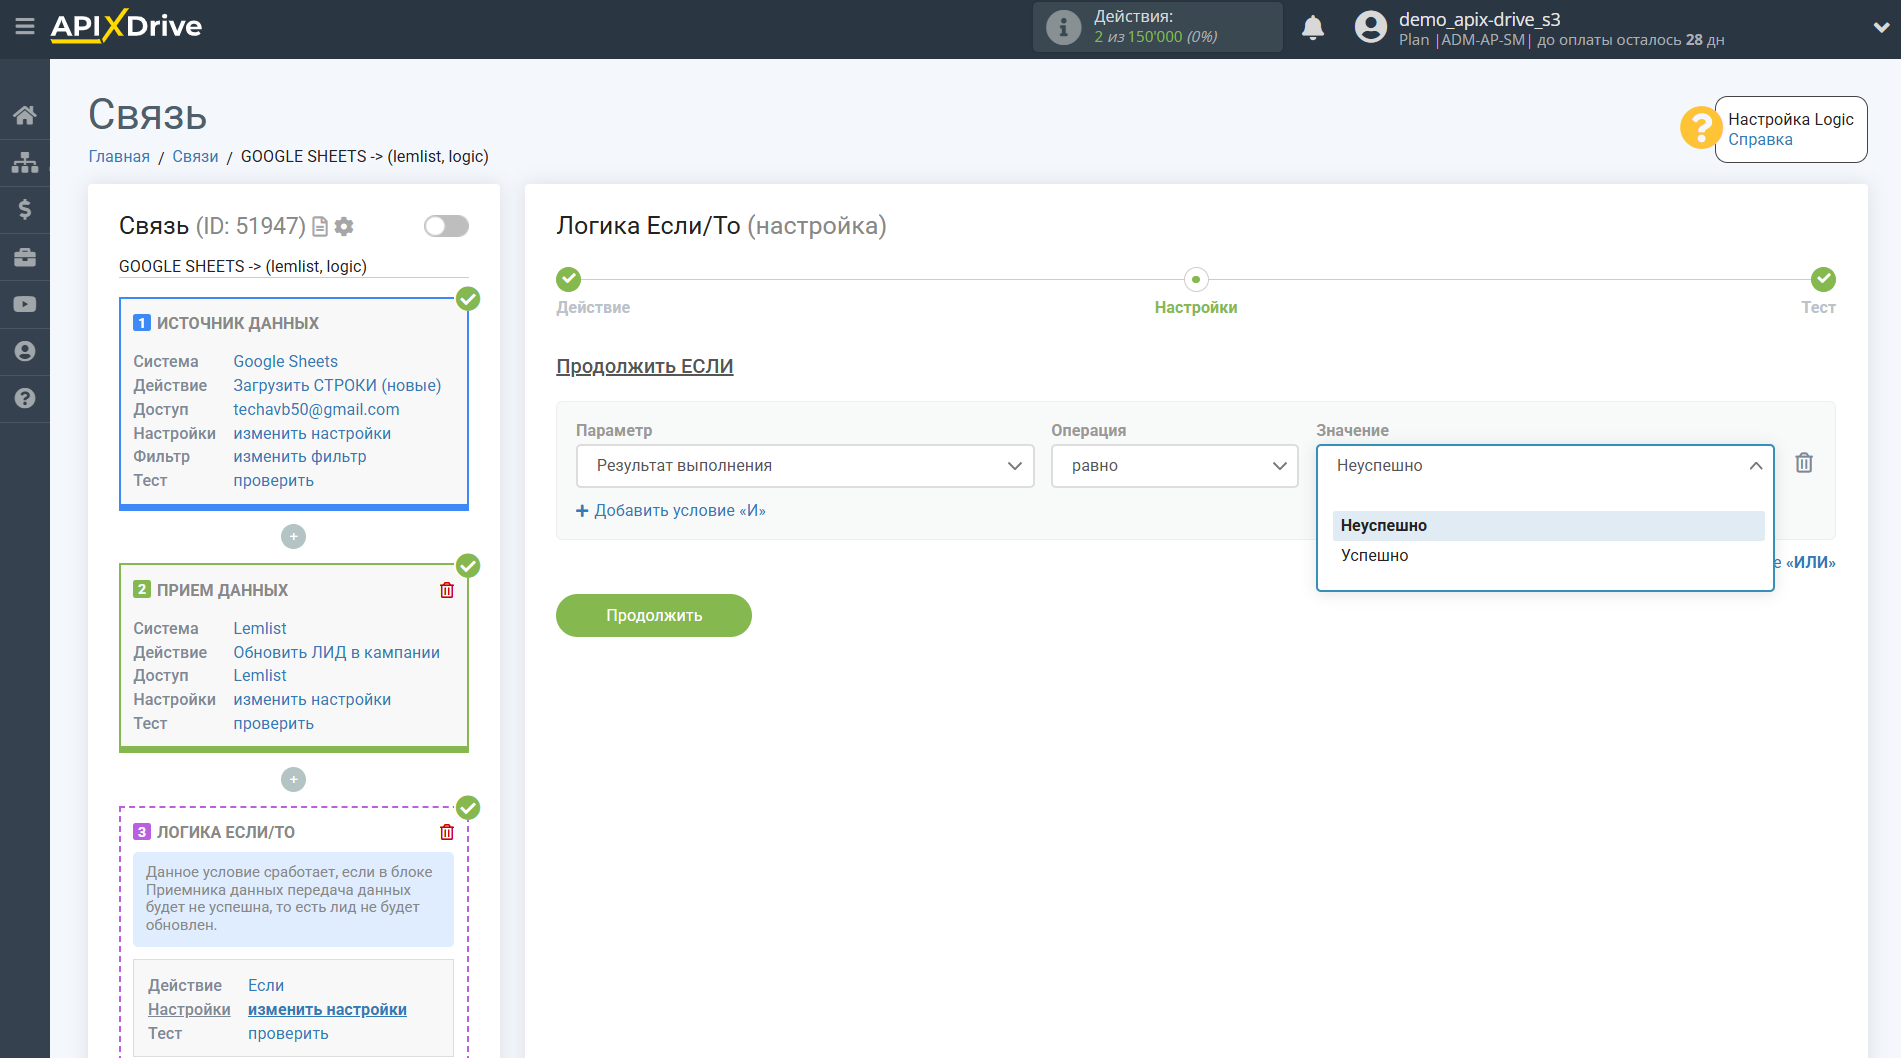Click Обновить ЛИД в кампании link

[x=336, y=653]
